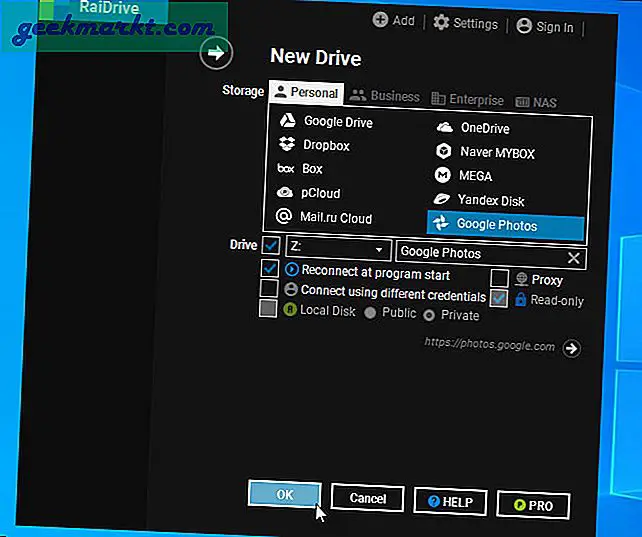Clear the Google Photos drive name field

(x=574, y=257)
